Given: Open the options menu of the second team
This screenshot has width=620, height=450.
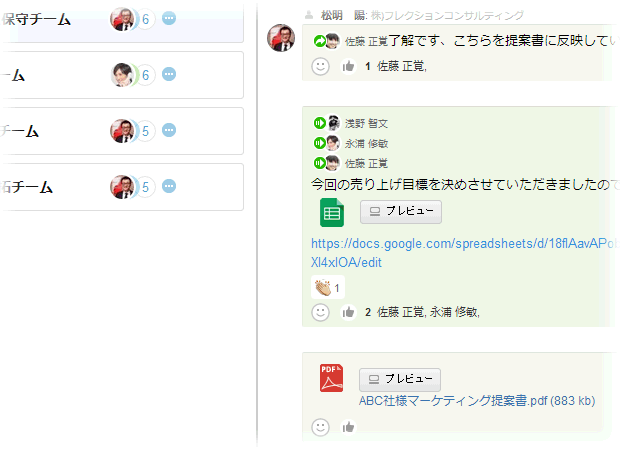Looking at the screenshot, I should [169, 74].
